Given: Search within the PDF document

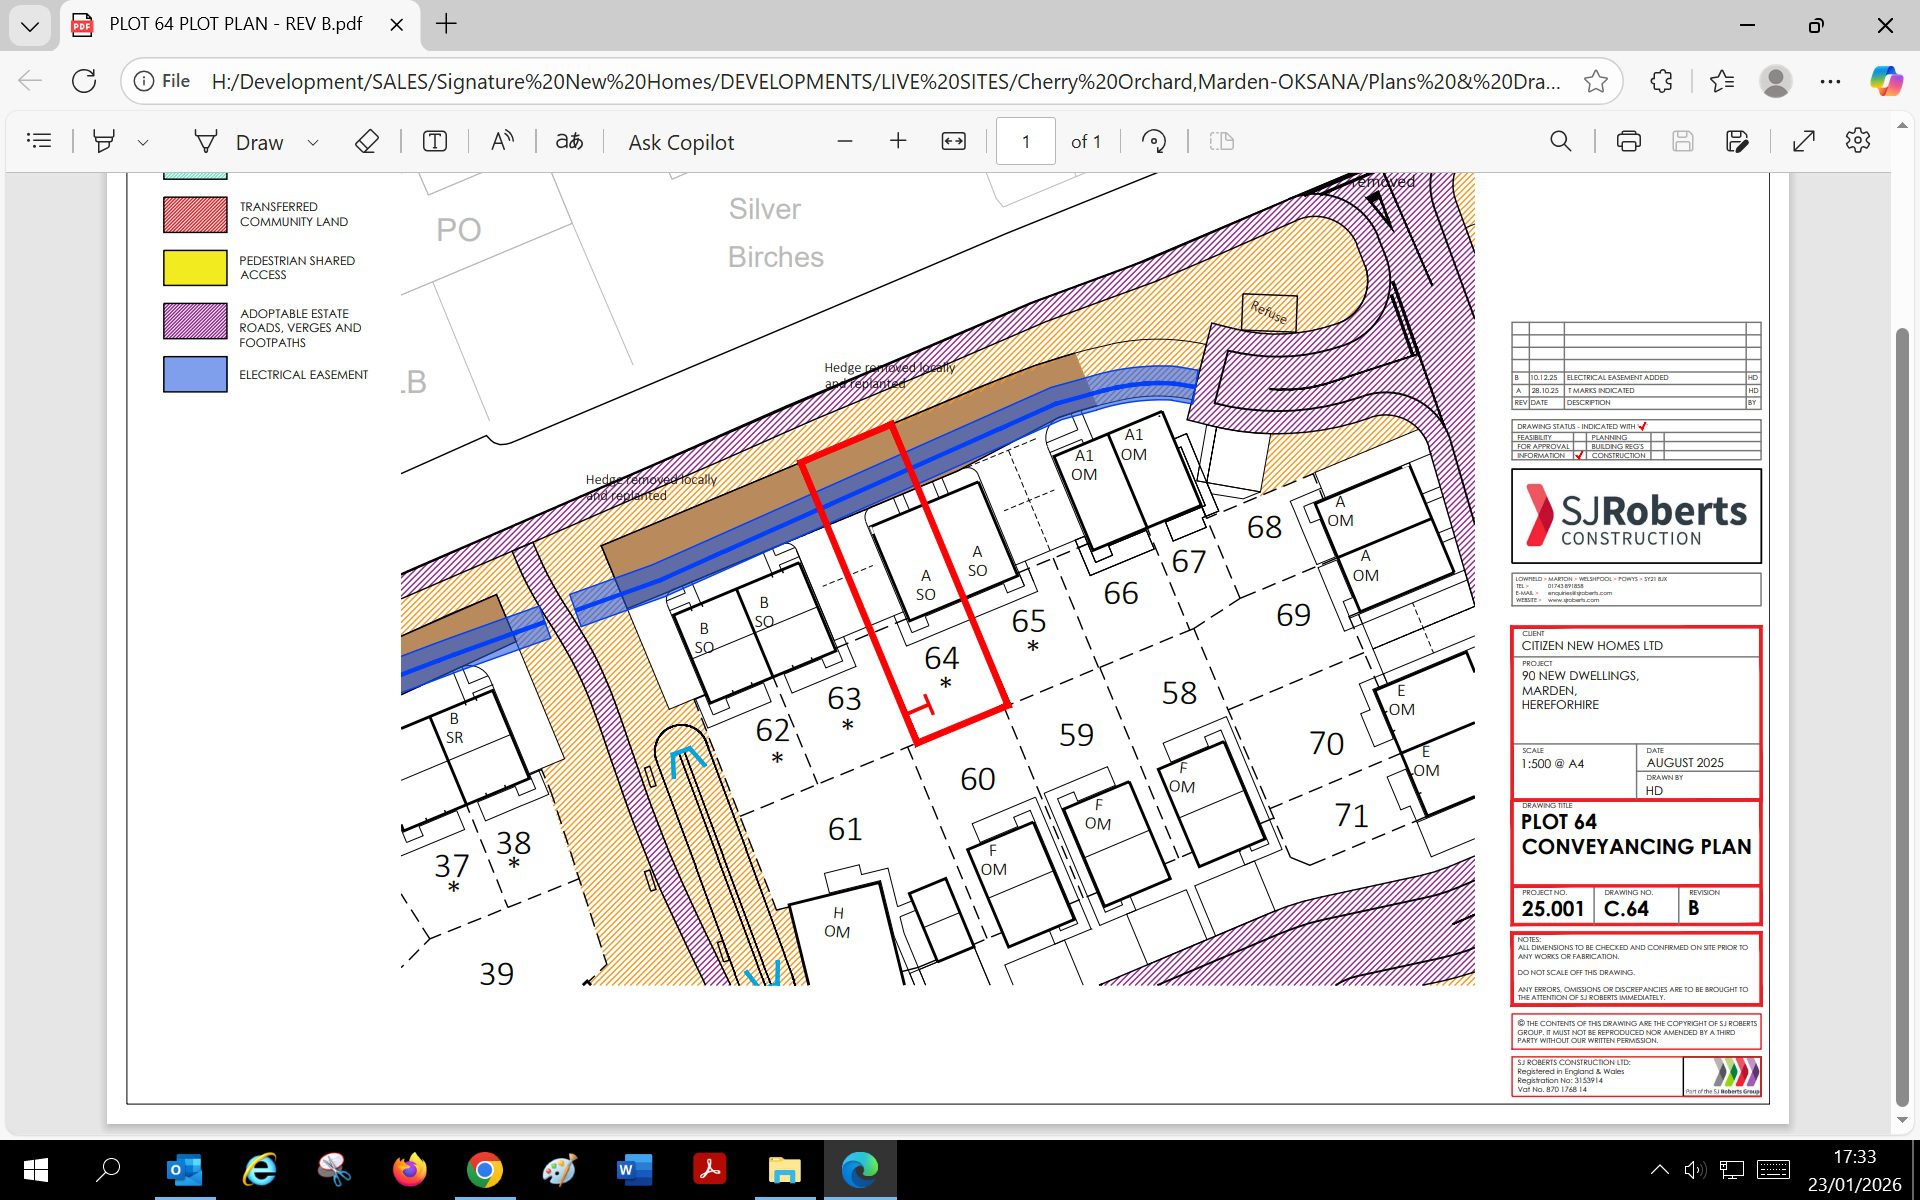Looking at the screenshot, I should point(1560,141).
